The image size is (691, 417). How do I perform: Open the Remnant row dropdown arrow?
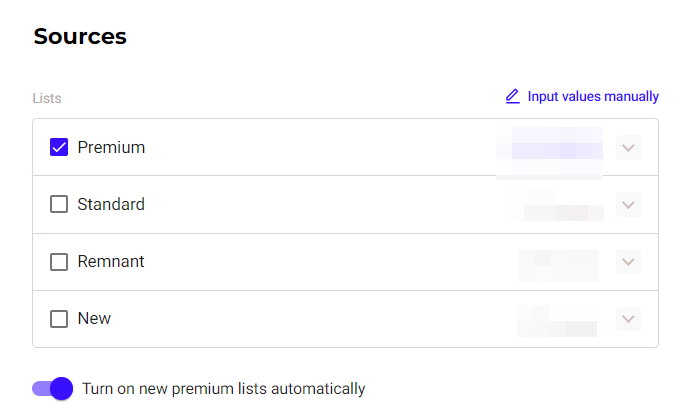tap(628, 262)
